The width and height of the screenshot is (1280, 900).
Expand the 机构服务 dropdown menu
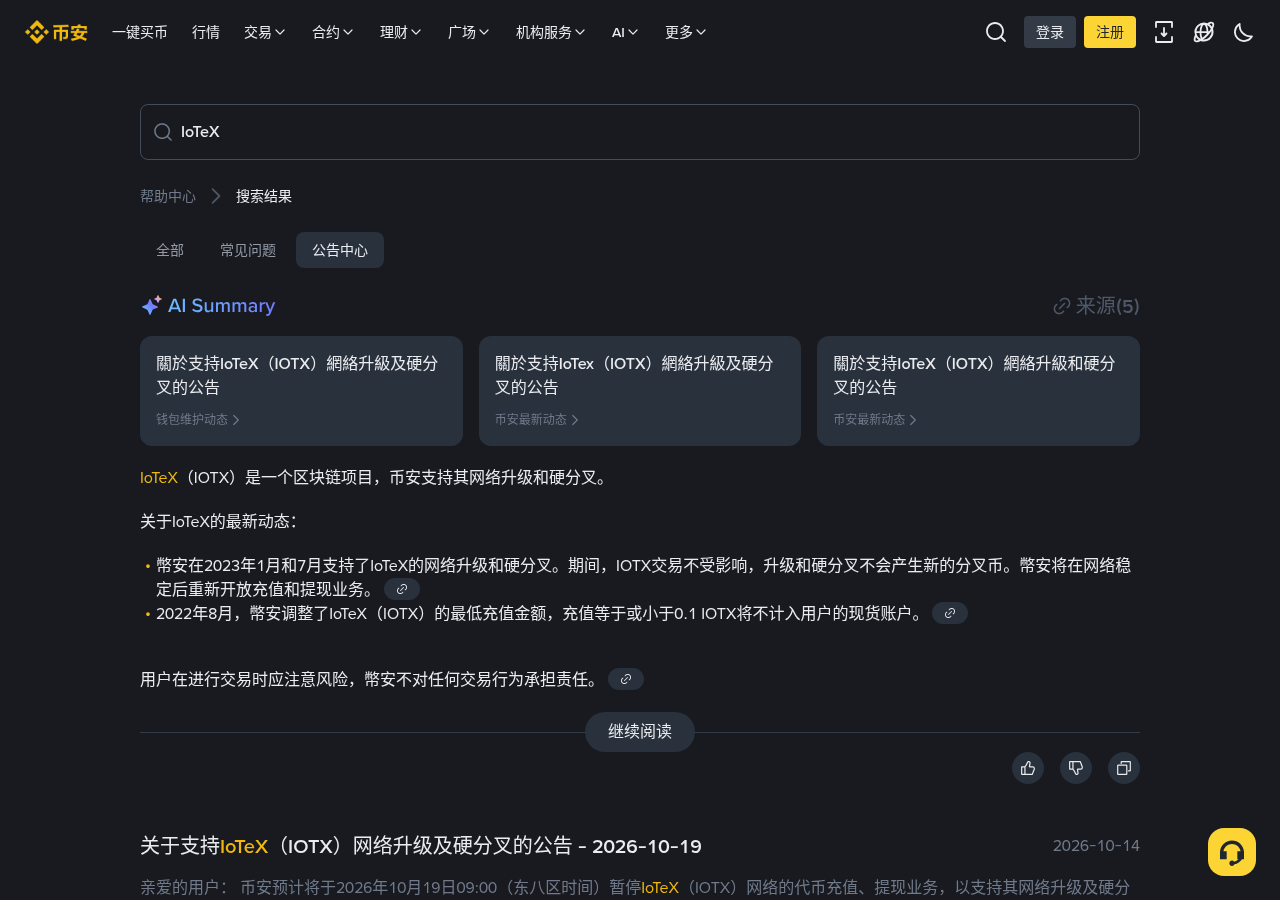coord(551,32)
